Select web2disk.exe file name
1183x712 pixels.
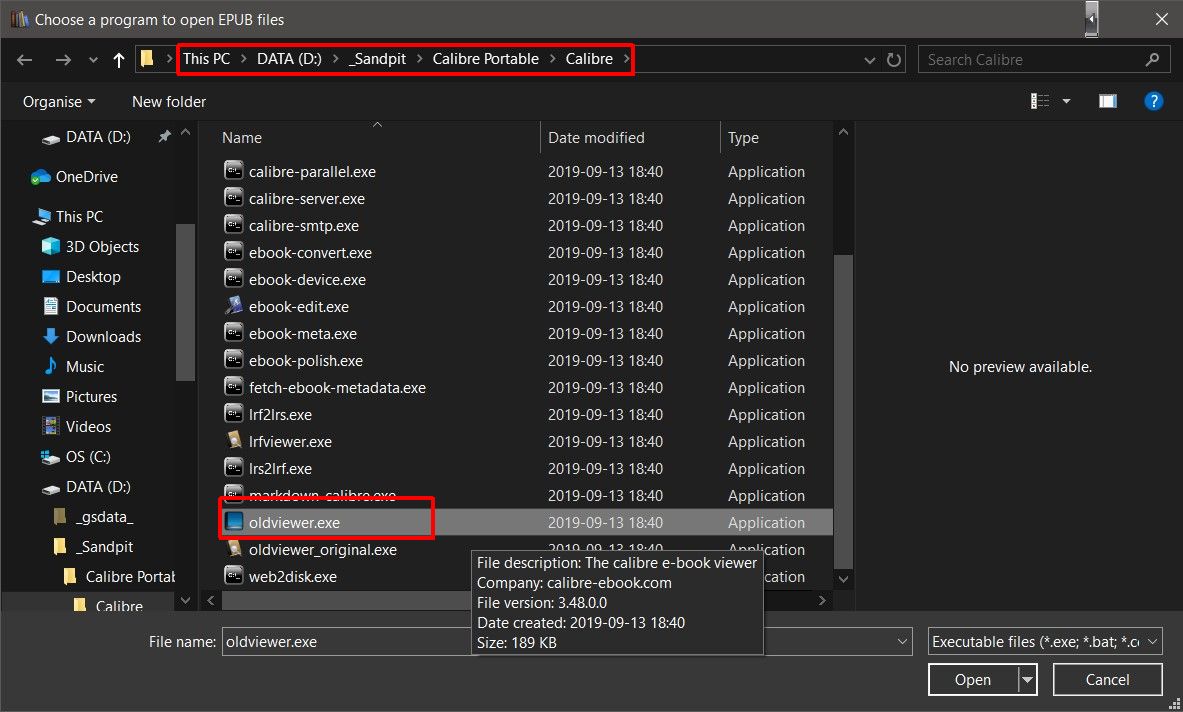[293, 577]
